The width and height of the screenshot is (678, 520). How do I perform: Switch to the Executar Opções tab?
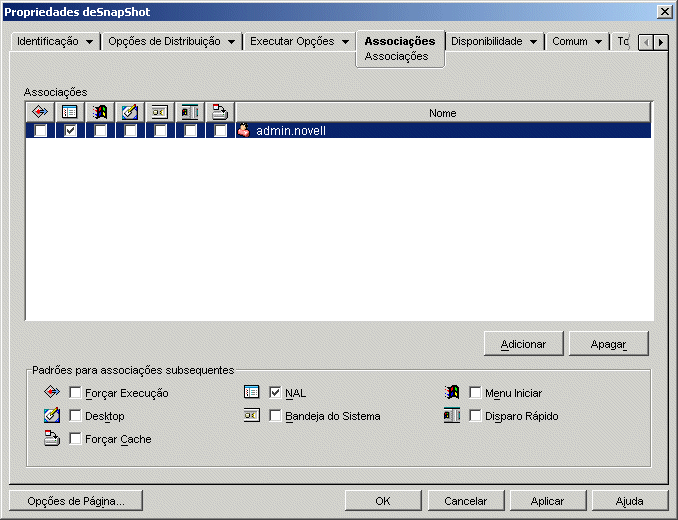click(291, 42)
